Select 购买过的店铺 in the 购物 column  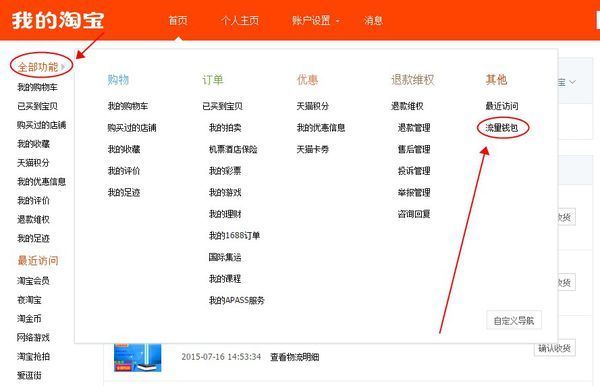click(132, 128)
